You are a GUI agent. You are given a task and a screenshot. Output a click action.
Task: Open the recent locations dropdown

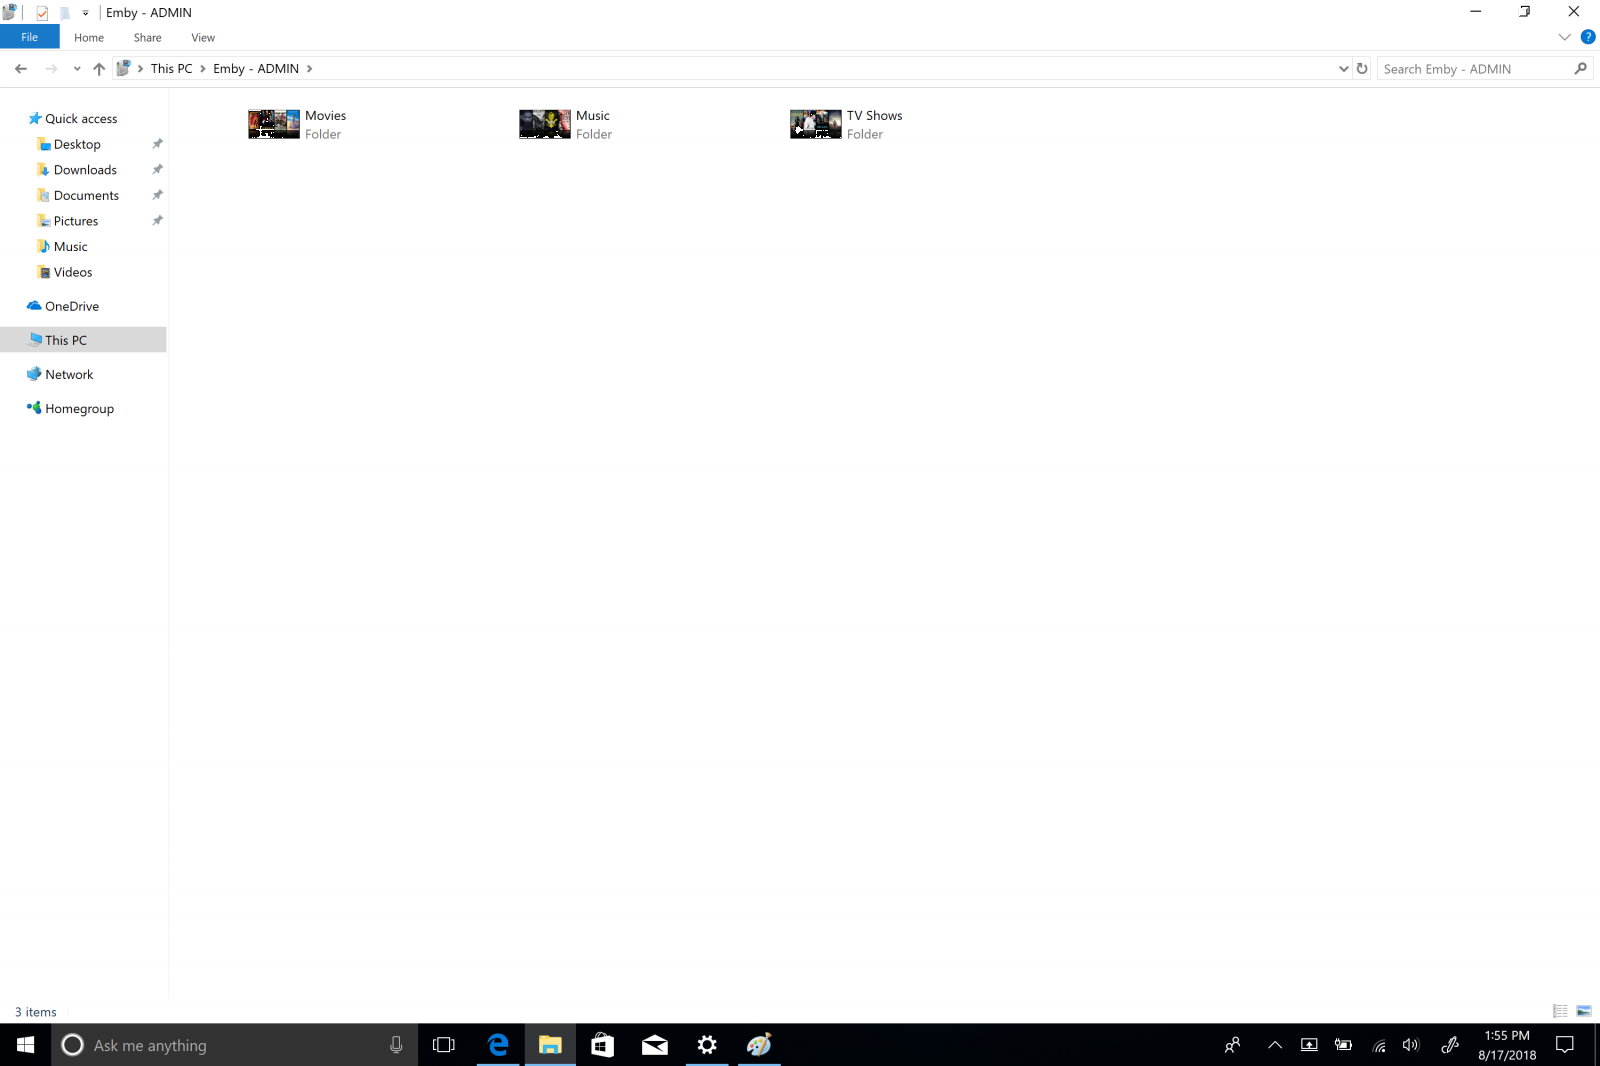click(x=77, y=69)
